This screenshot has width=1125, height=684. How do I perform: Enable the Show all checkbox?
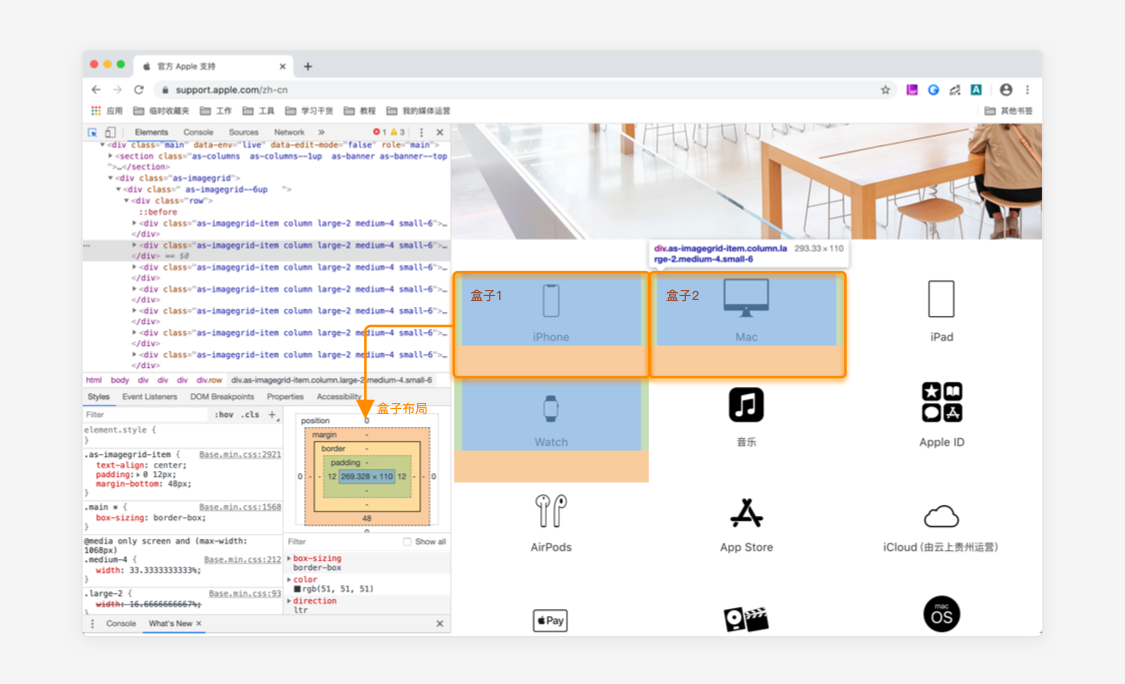(x=407, y=542)
